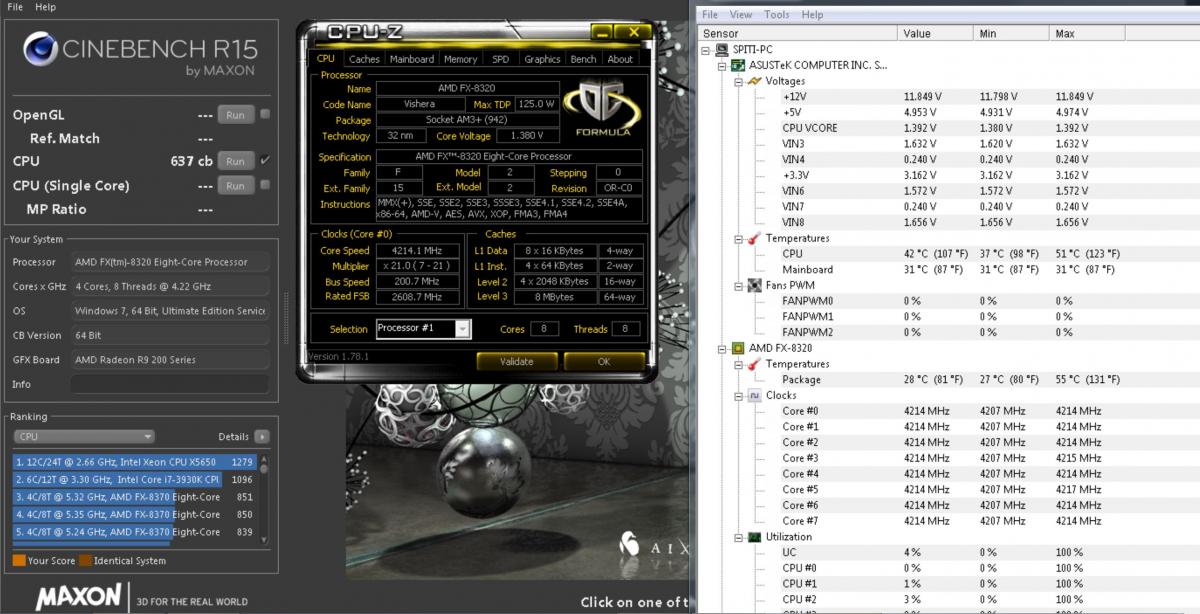The height and width of the screenshot is (614, 1200).
Task: Click the Voltages lightning icon in HWMonitor
Action: [x=753, y=81]
